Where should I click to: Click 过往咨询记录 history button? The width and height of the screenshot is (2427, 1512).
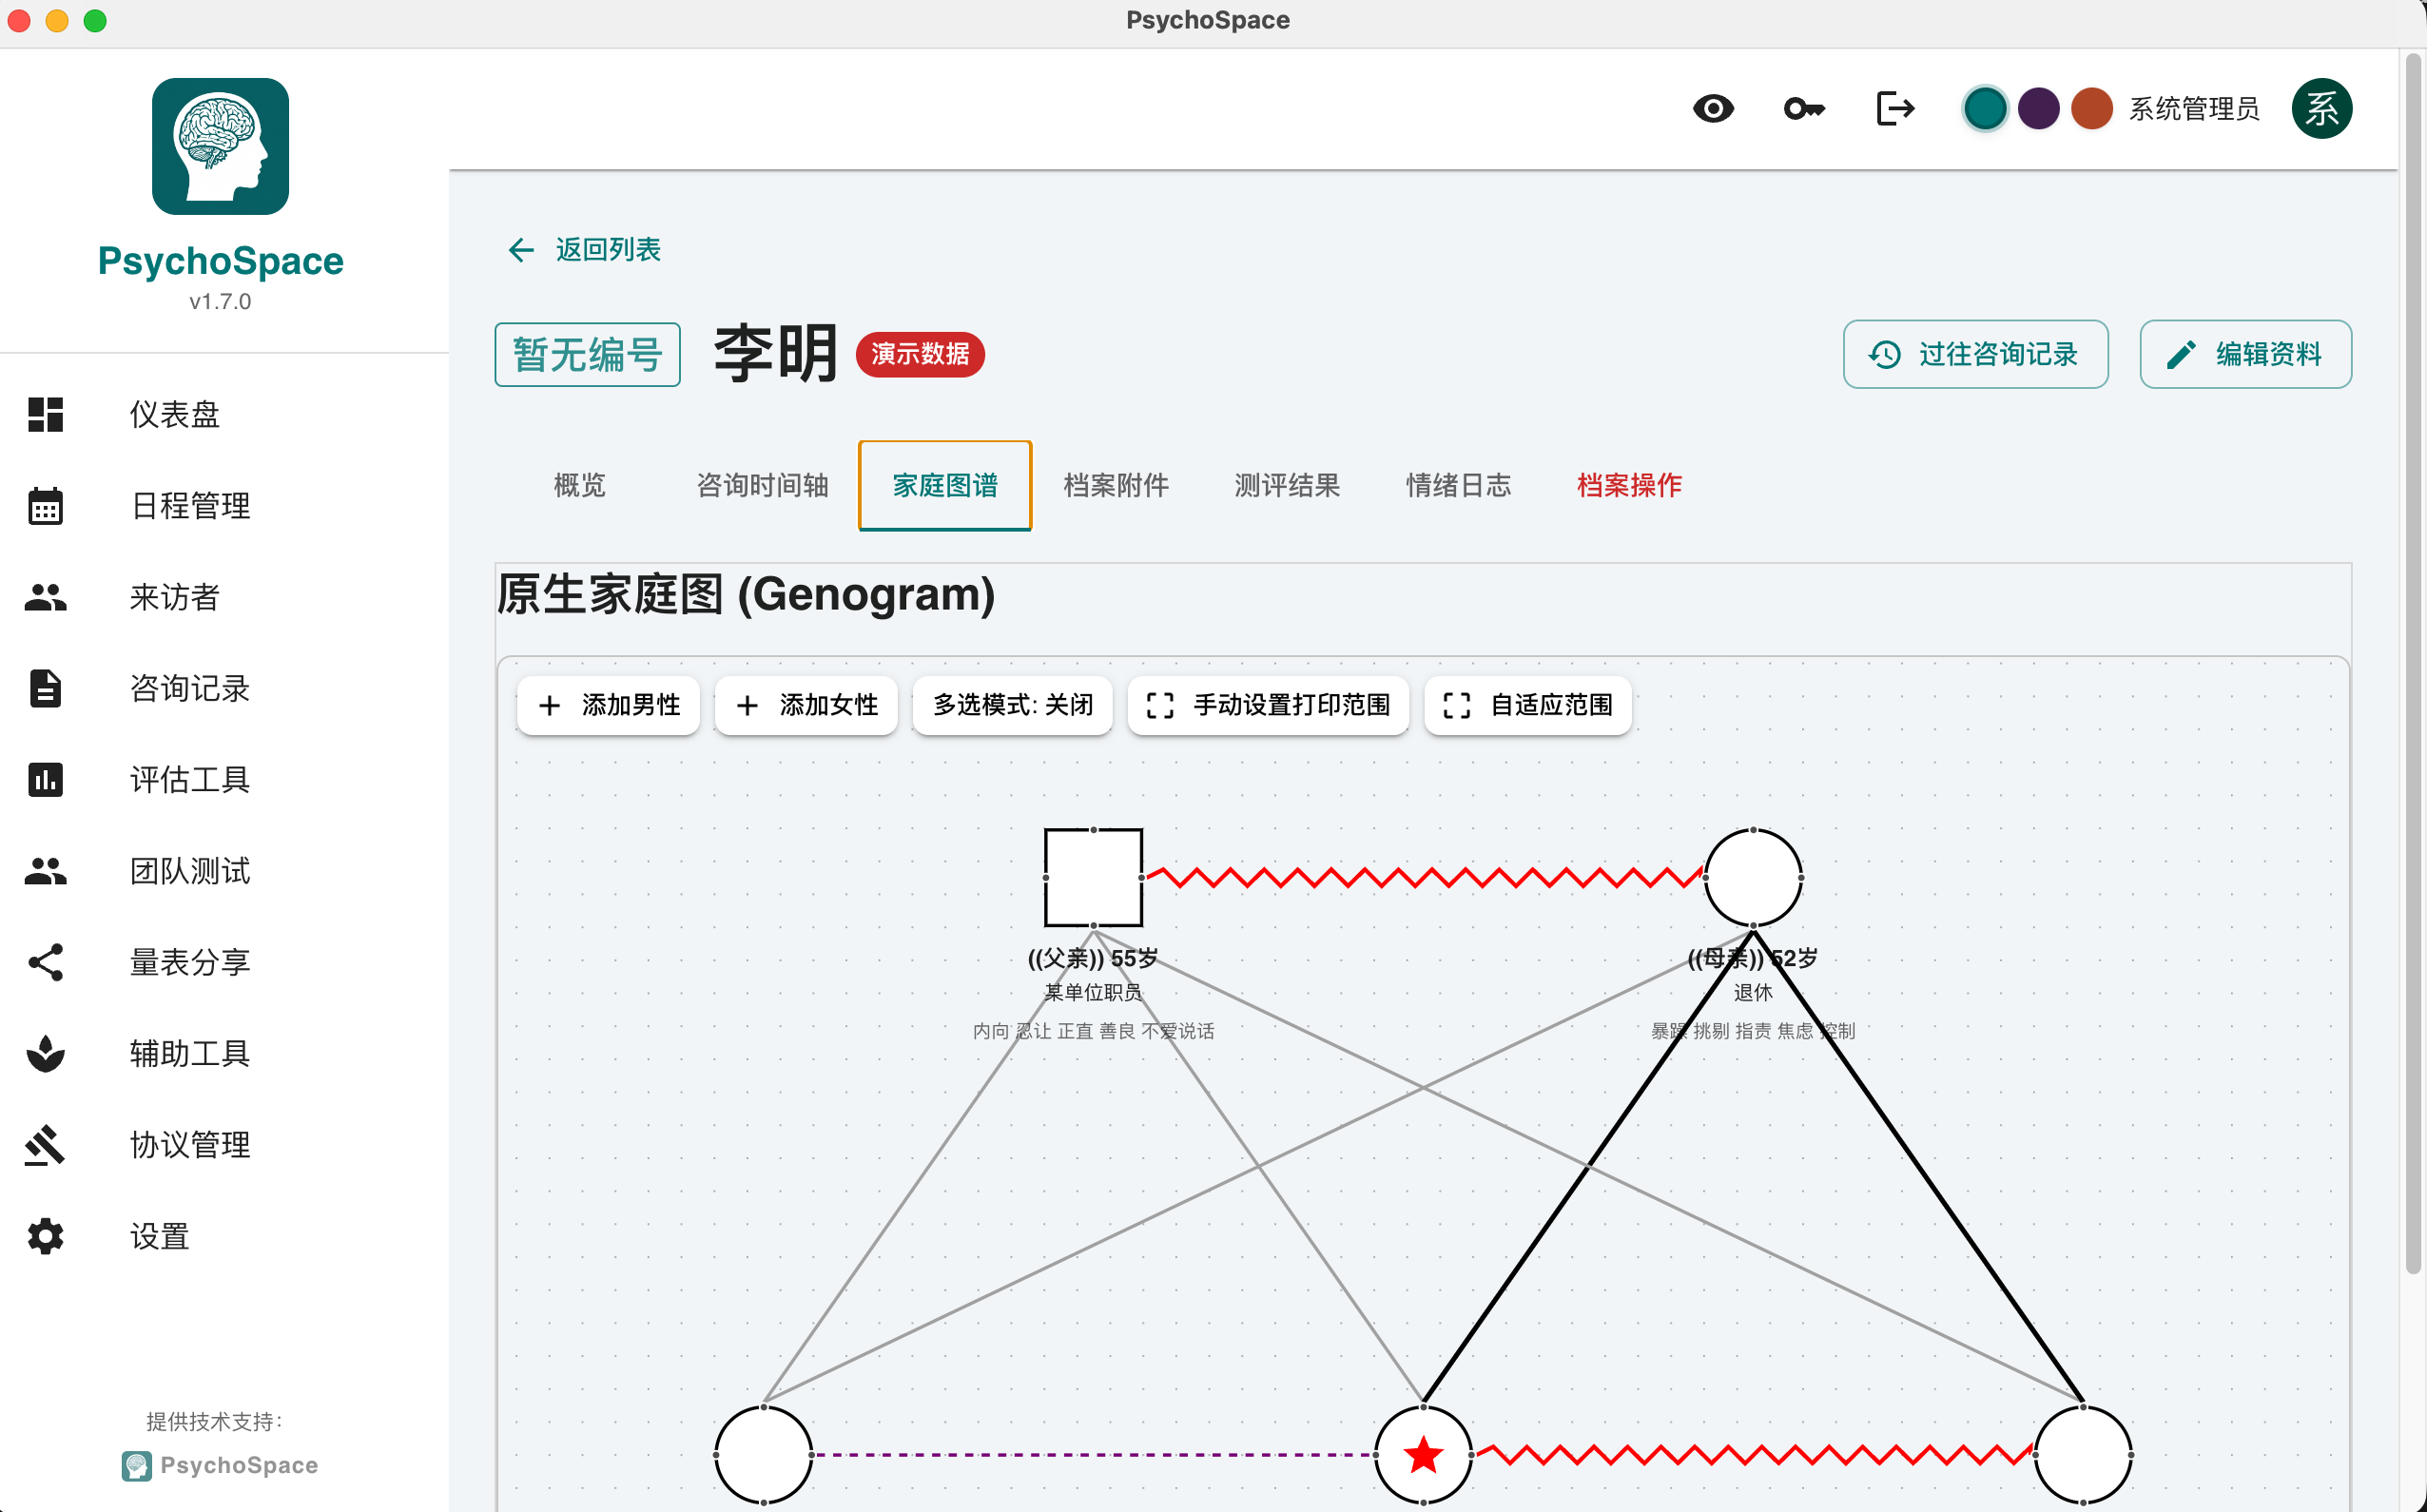click(x=1975, y=354)
